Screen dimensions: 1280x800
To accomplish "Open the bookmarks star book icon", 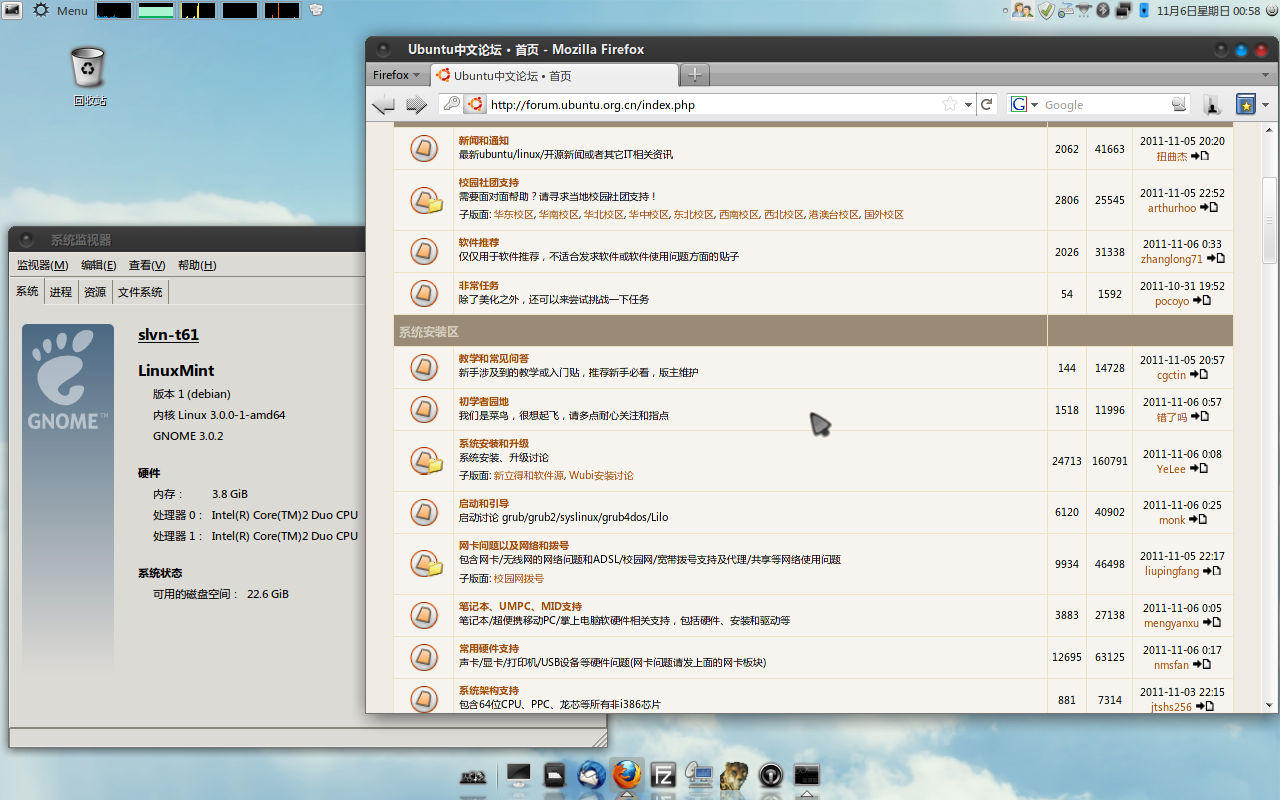I will [x=1246, y=104].
